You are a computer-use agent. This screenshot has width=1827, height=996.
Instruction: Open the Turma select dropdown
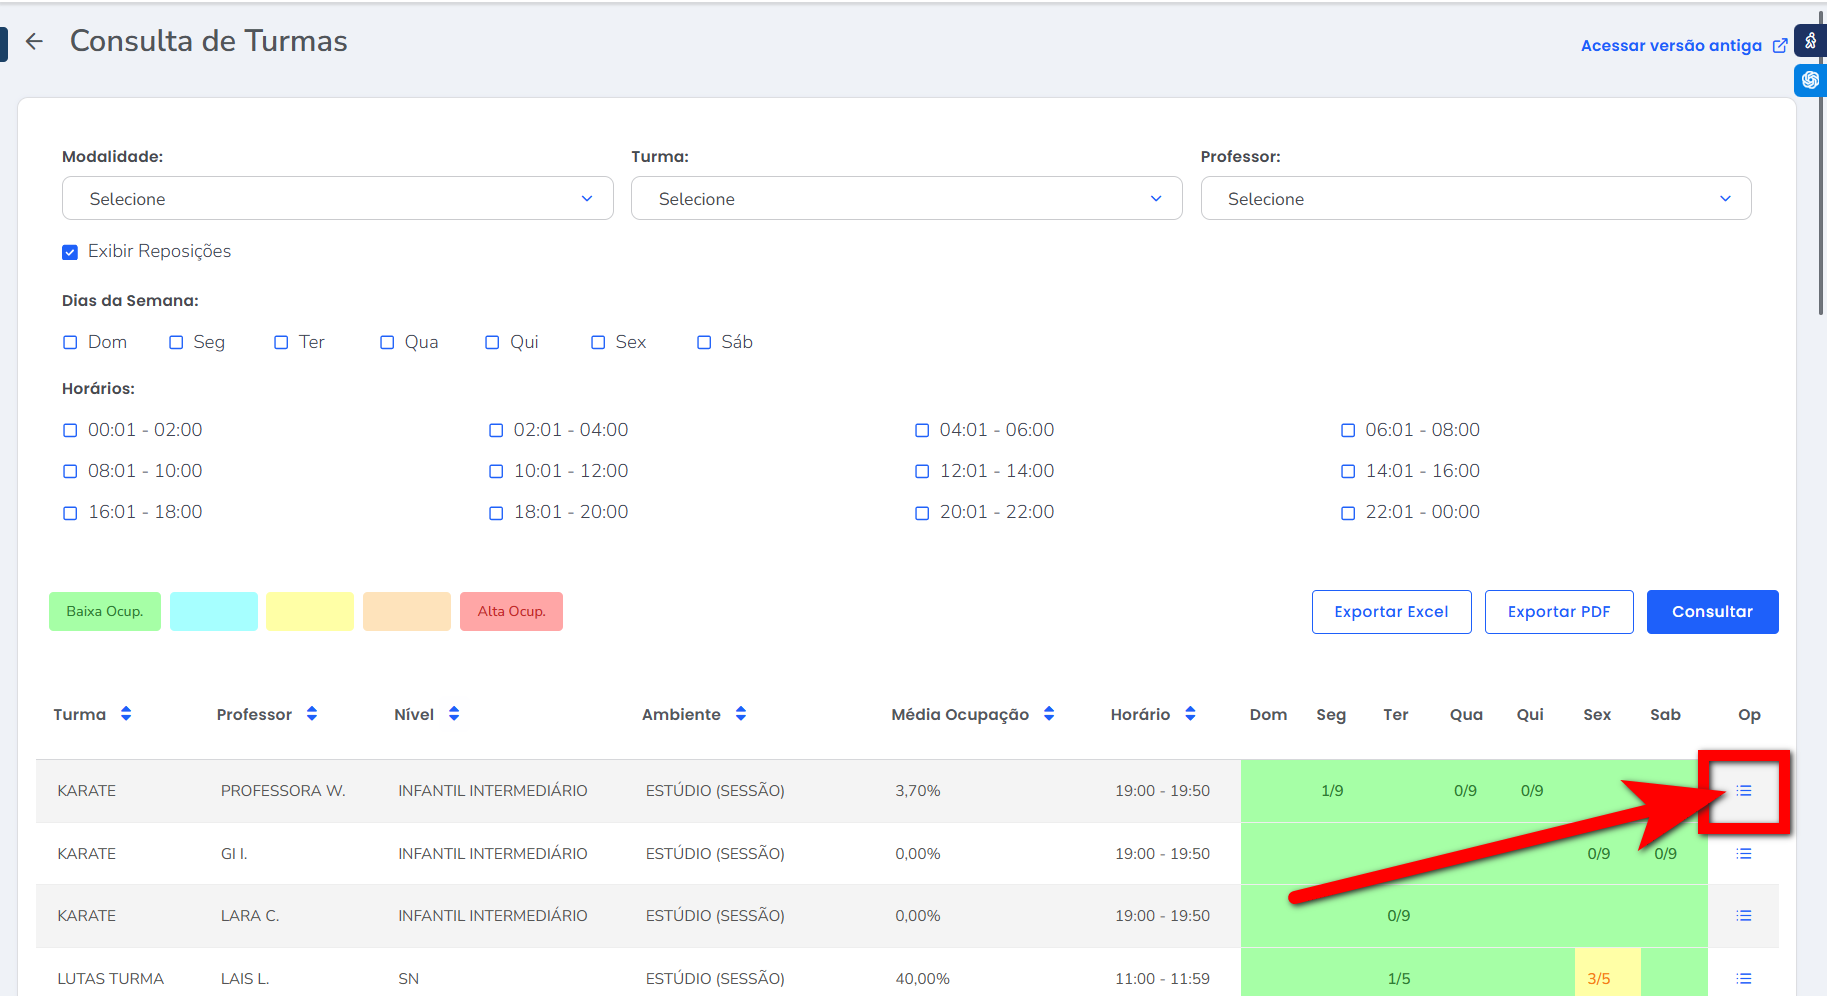pos(906,199)
